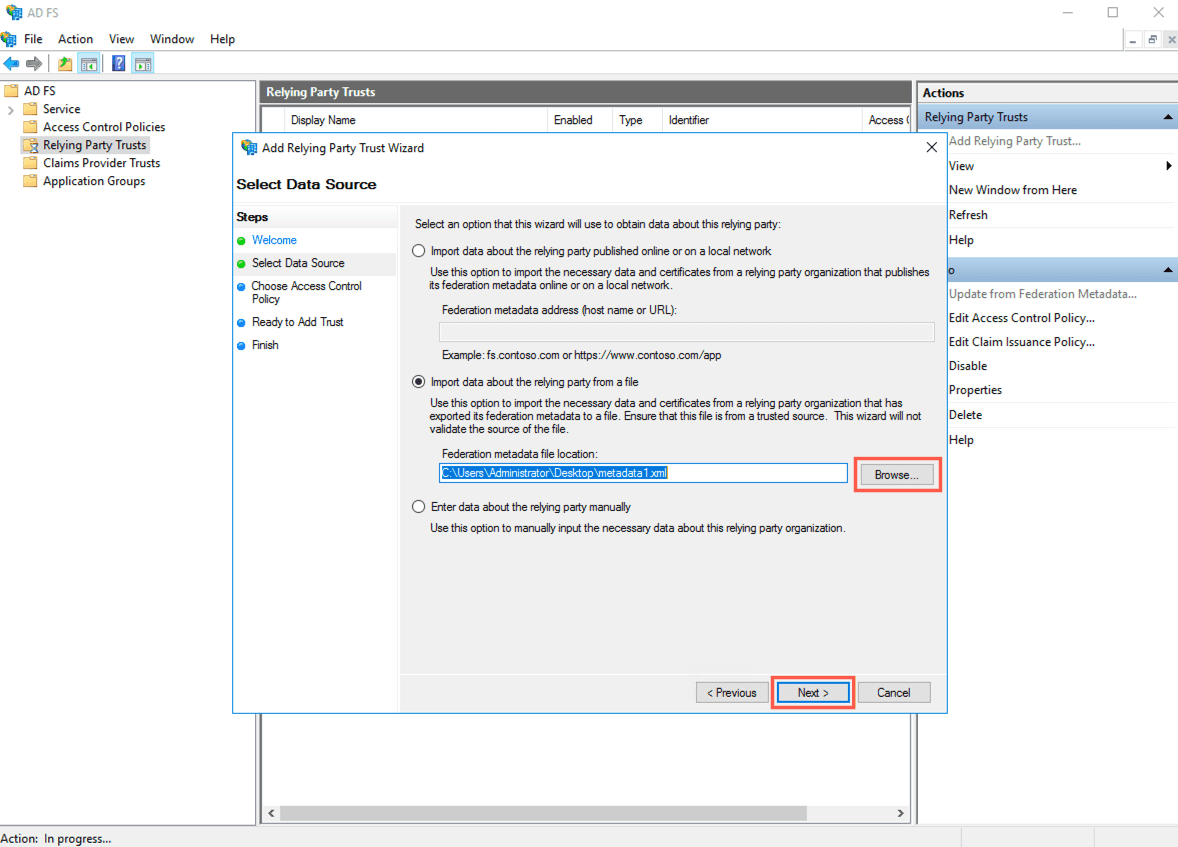The height and width of the screenshot is (847, 1178).
Task: Open the Window menu
Action: point(172,39)
